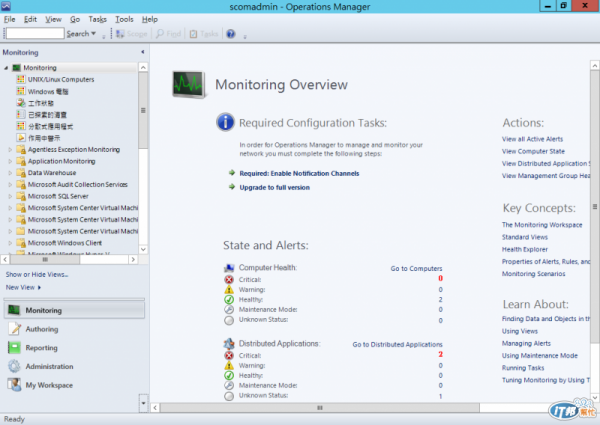
Task: Collapse the Monitoring root tree node
Action: [6, 68]
